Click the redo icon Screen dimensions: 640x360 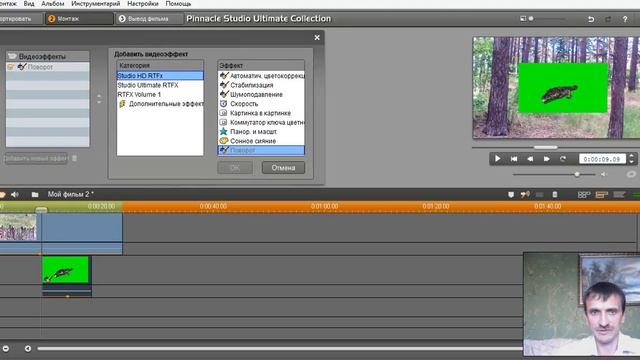[x=608, y=19]
